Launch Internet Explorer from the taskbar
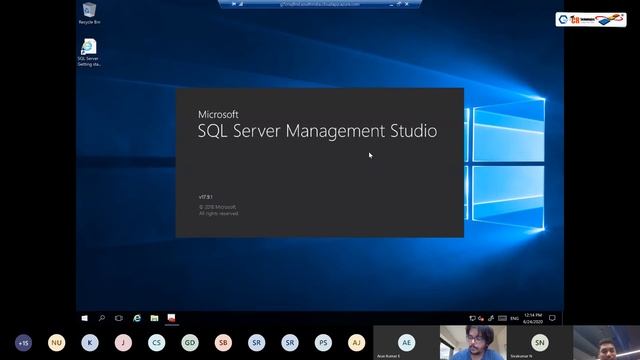 137,318
